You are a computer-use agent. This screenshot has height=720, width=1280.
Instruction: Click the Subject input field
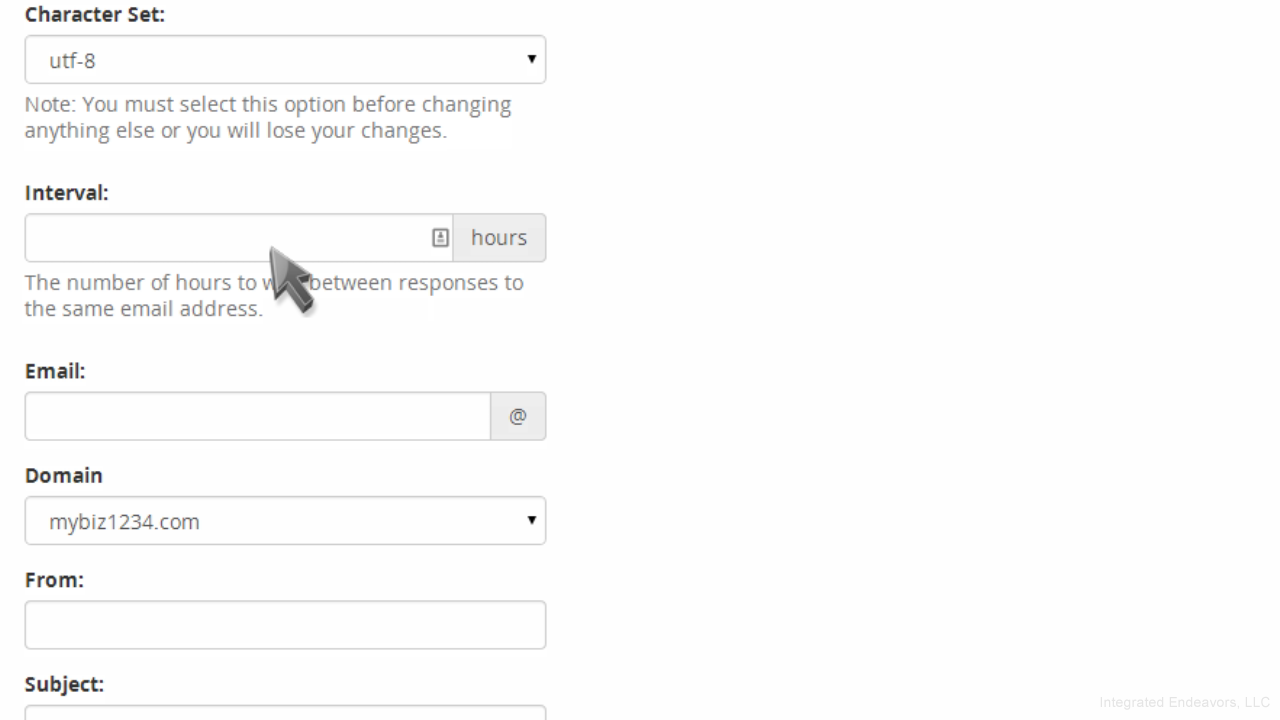coord(285,713)
